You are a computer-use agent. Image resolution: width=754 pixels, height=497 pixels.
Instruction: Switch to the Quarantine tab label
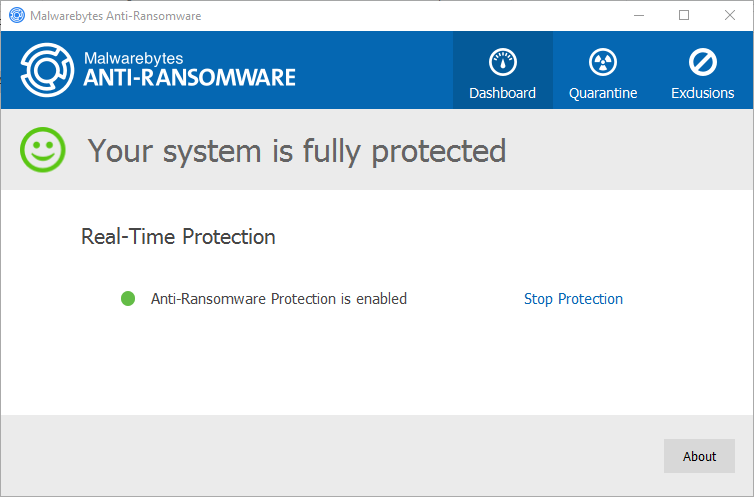point(603,93)
